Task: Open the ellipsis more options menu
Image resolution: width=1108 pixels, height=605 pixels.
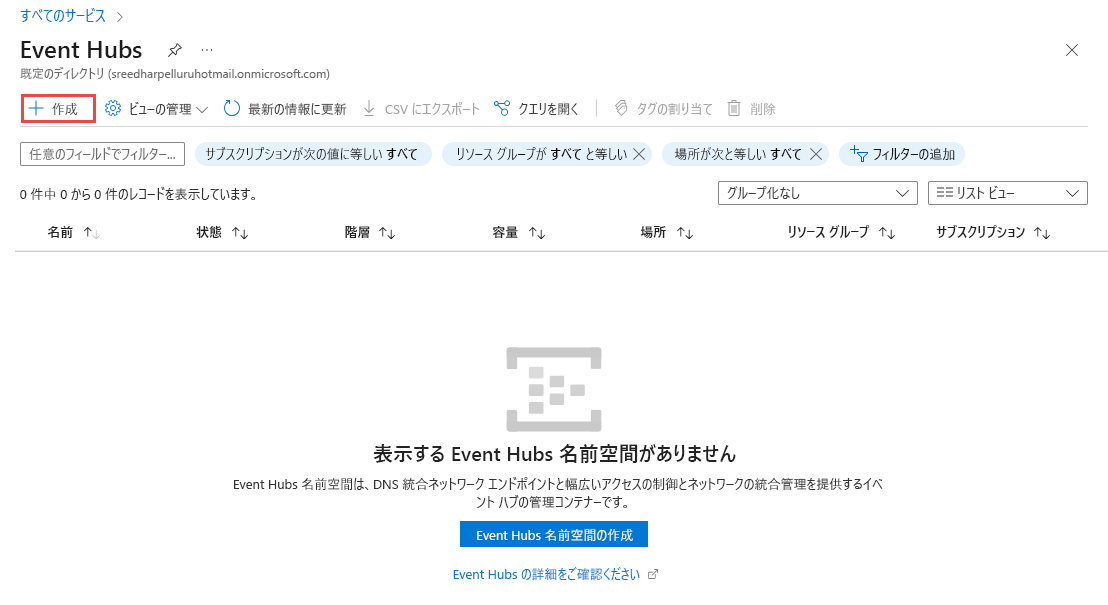Action: 206,50
